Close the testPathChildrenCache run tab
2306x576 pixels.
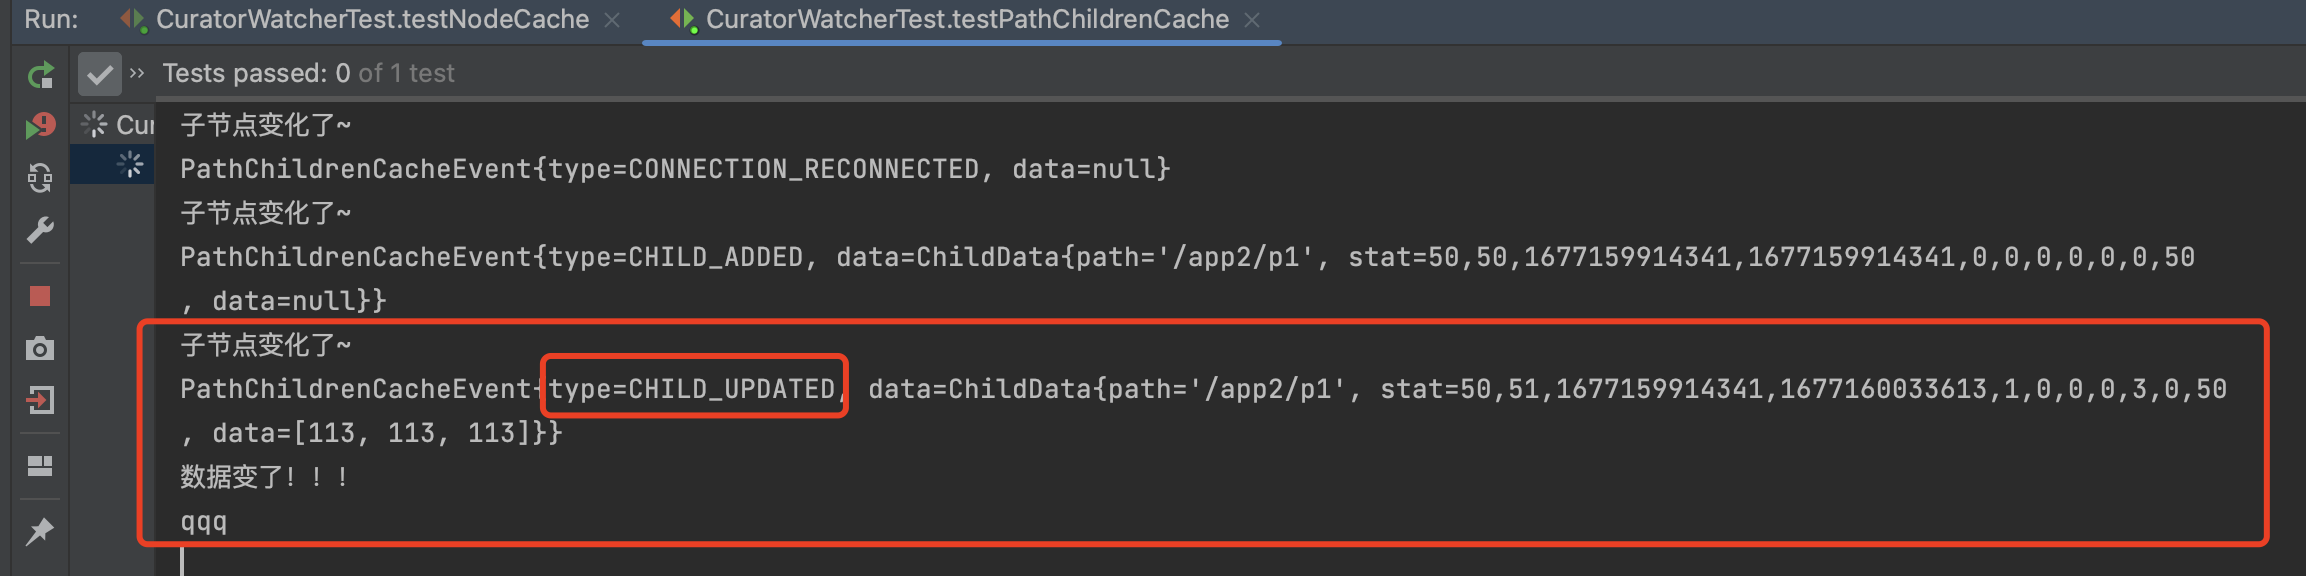pos(1252,20)
